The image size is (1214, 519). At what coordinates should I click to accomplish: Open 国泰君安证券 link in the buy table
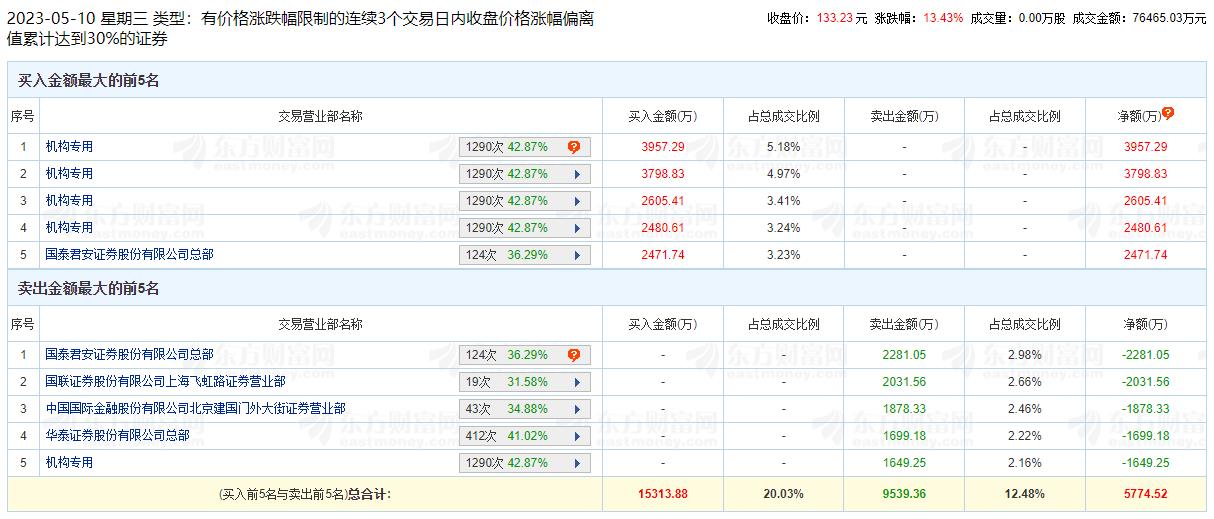click(129, 255)
